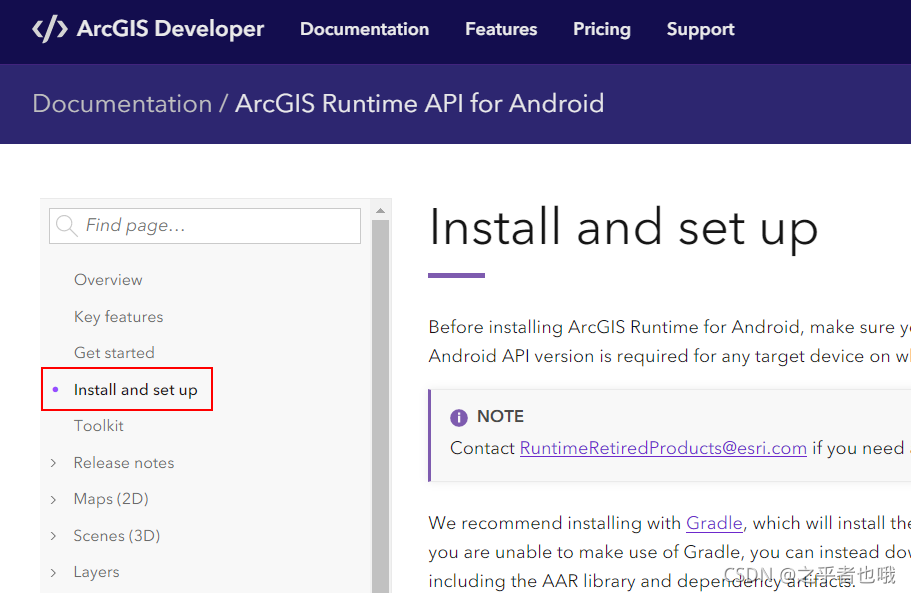Select Install and set up in sidebar
The width and height of the screenshot is (911, 593).
(135, 390)
